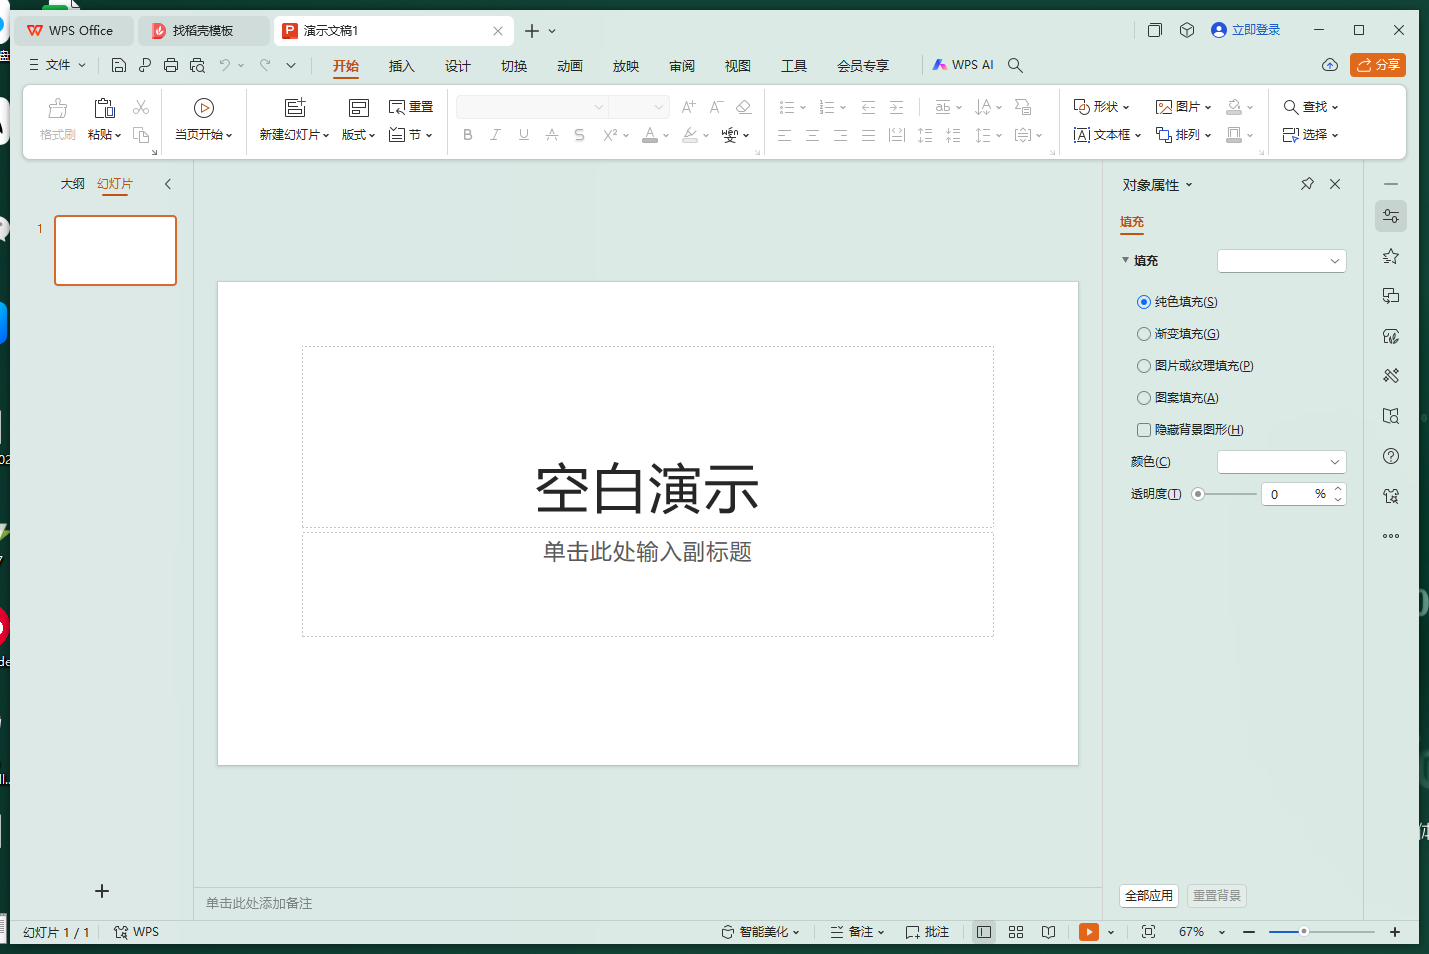
Task: Expand the File (文件) menu
Action: [57, 65]
